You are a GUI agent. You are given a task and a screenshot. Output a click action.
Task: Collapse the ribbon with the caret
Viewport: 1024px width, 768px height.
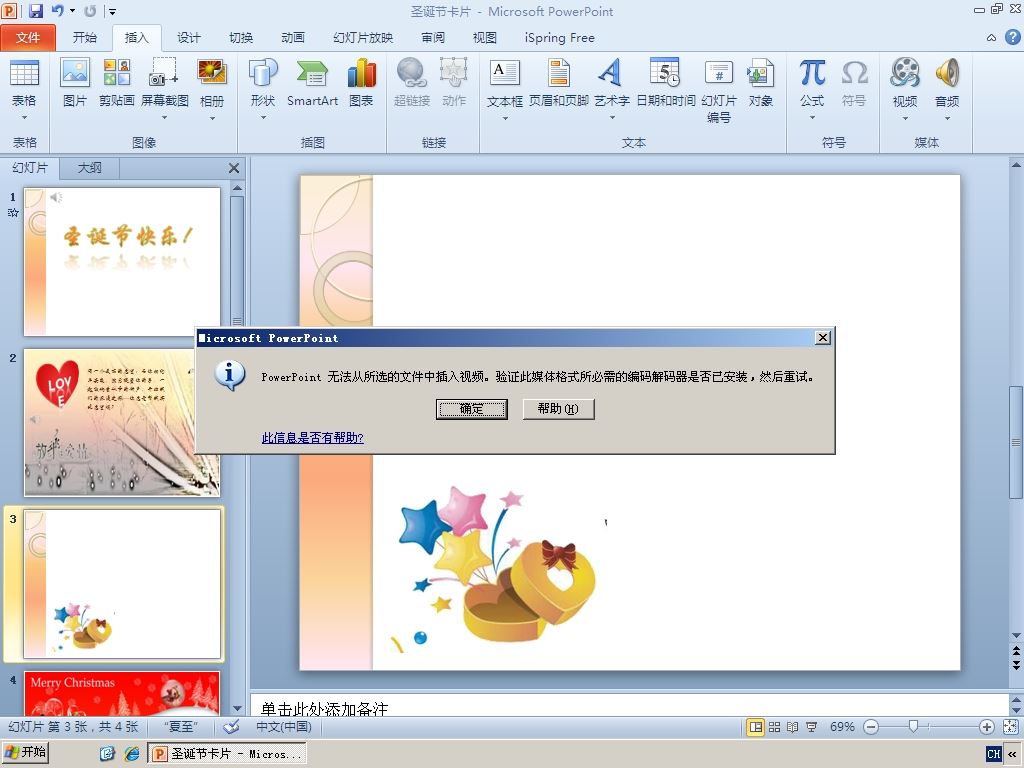coord(991,38)
